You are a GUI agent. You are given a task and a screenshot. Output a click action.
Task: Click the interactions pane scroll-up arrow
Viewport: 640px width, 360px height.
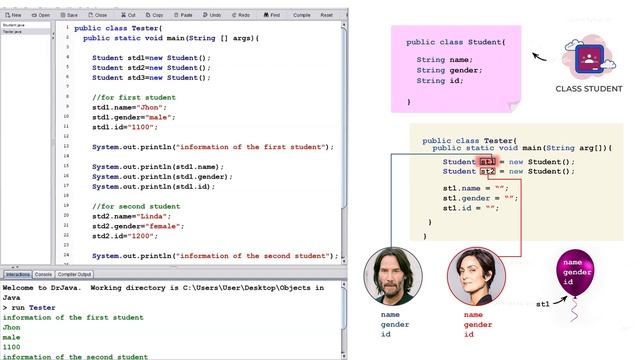tap(344, 284)
